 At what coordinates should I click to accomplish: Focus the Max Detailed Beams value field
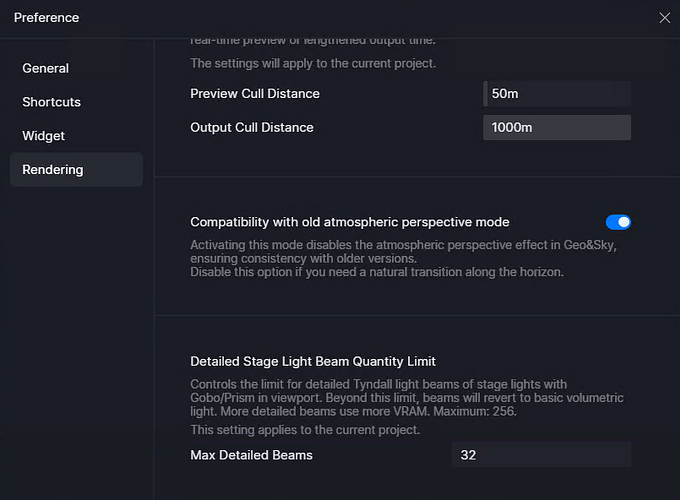click(541, 455)
